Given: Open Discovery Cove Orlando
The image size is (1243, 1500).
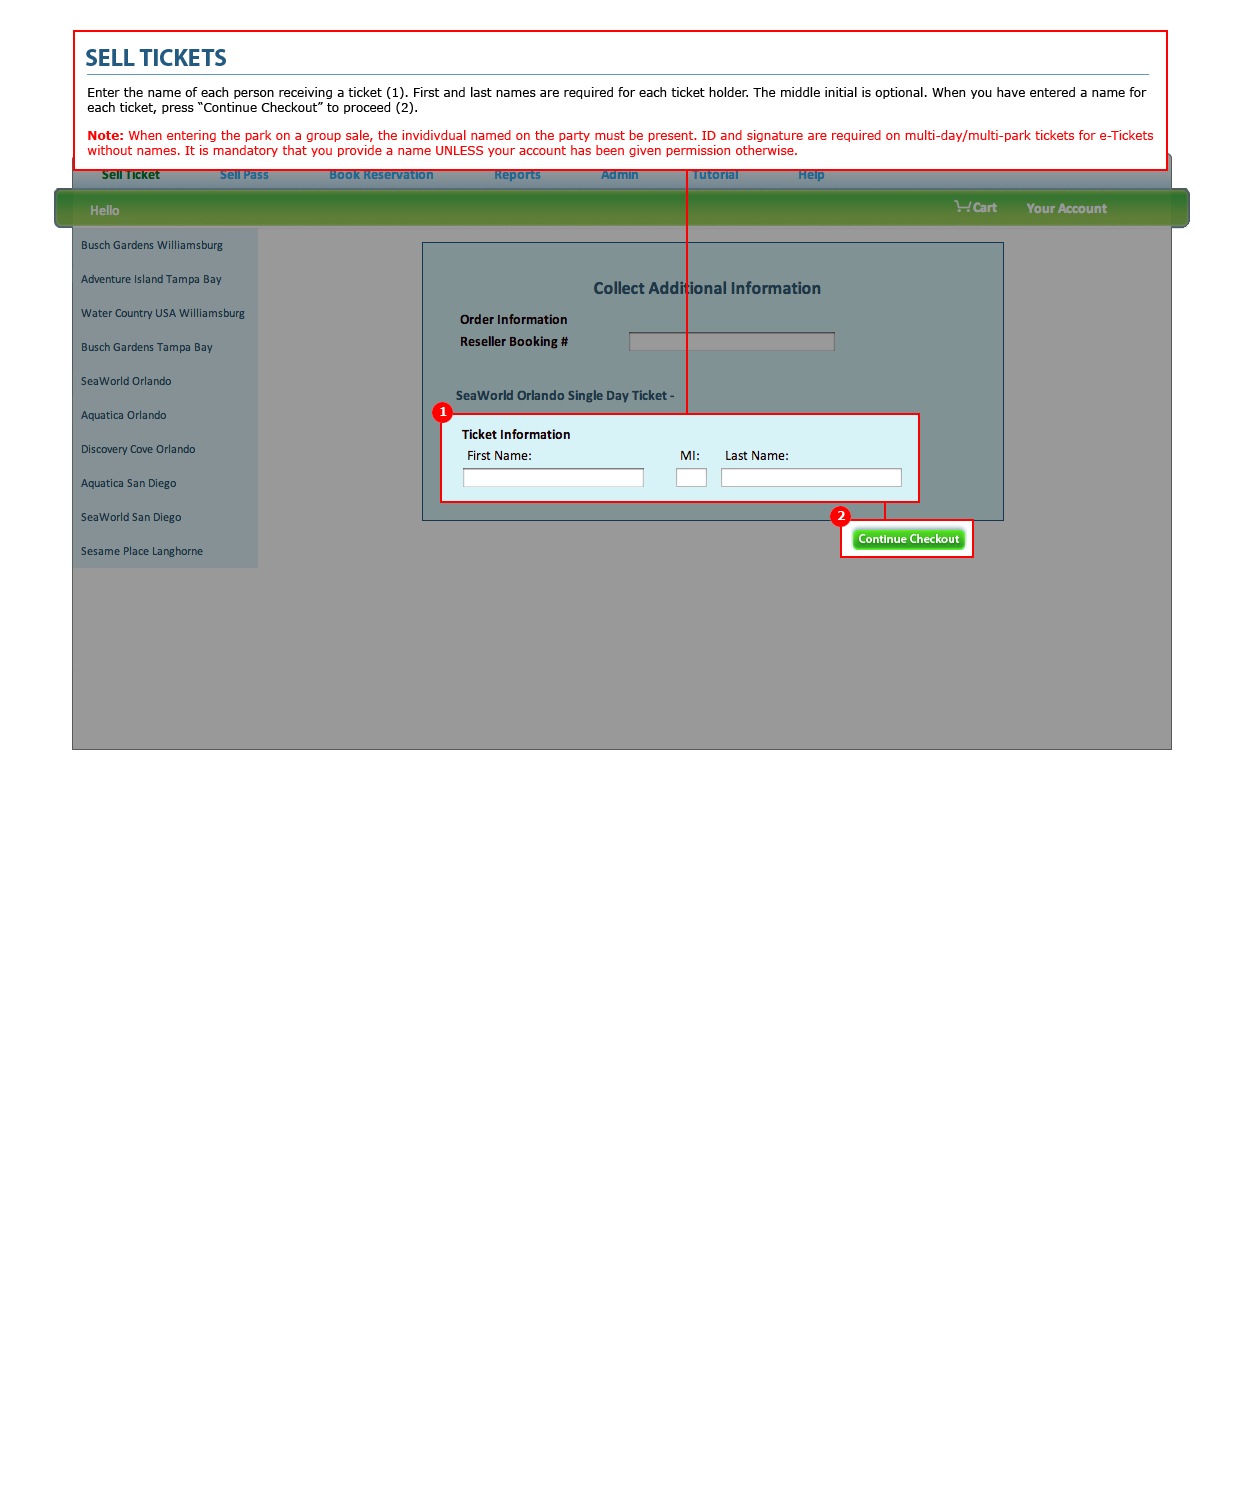Looking at the screenshot, I should [138, 449].
